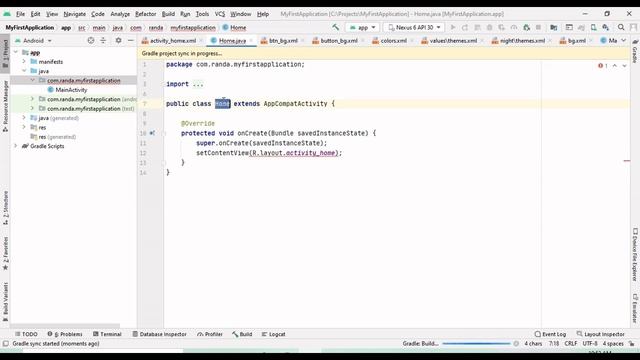Toggle the Favorites tool window side tab

5,253
